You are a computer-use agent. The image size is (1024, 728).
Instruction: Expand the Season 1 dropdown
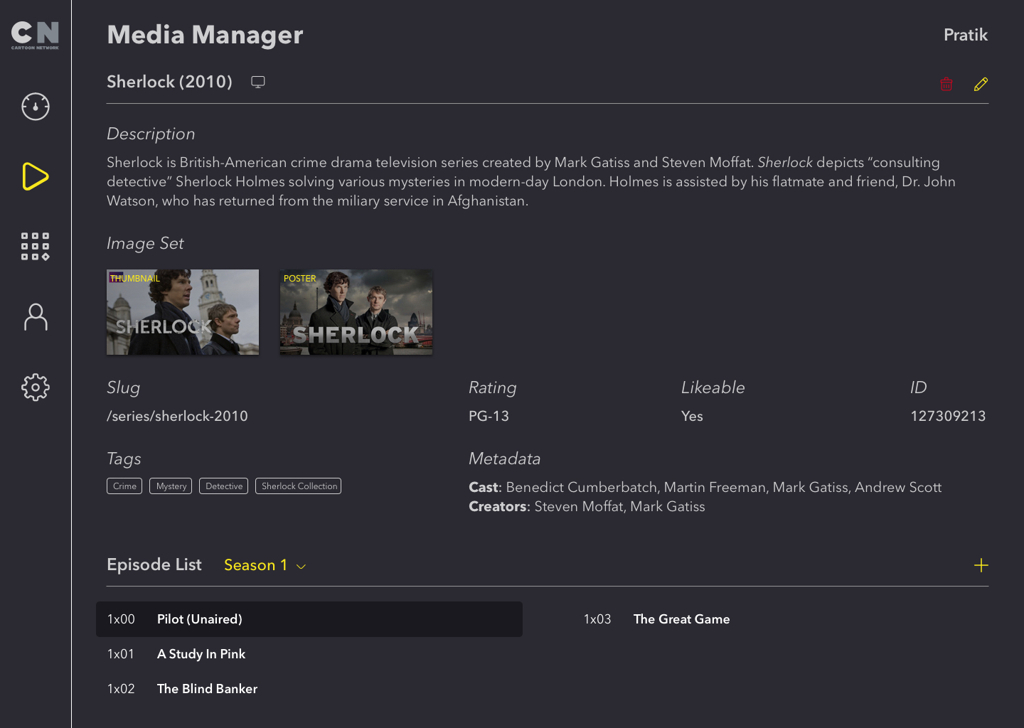(264, 565)
